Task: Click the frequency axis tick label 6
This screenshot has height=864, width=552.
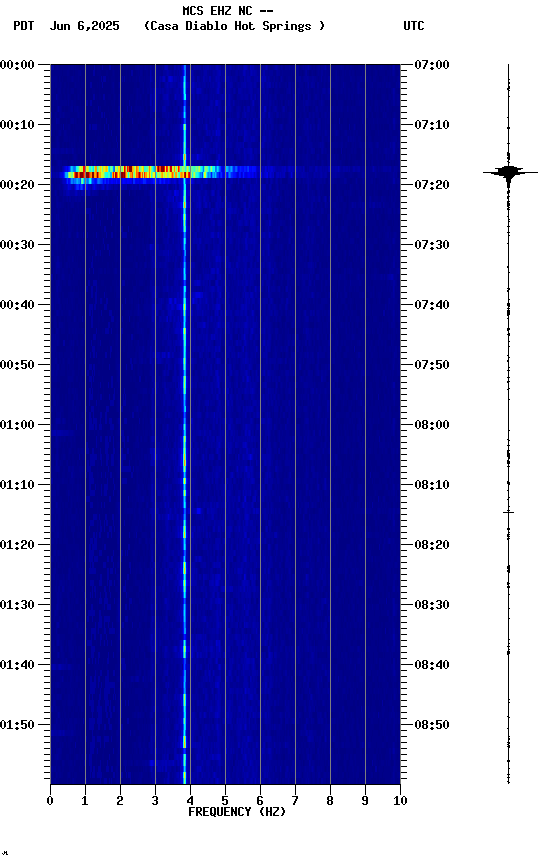Action: 260,801
